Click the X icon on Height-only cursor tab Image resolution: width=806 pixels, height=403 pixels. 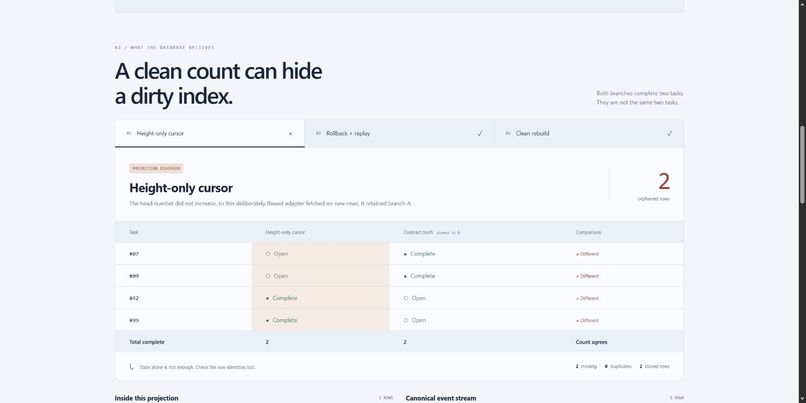click(290, 134)
